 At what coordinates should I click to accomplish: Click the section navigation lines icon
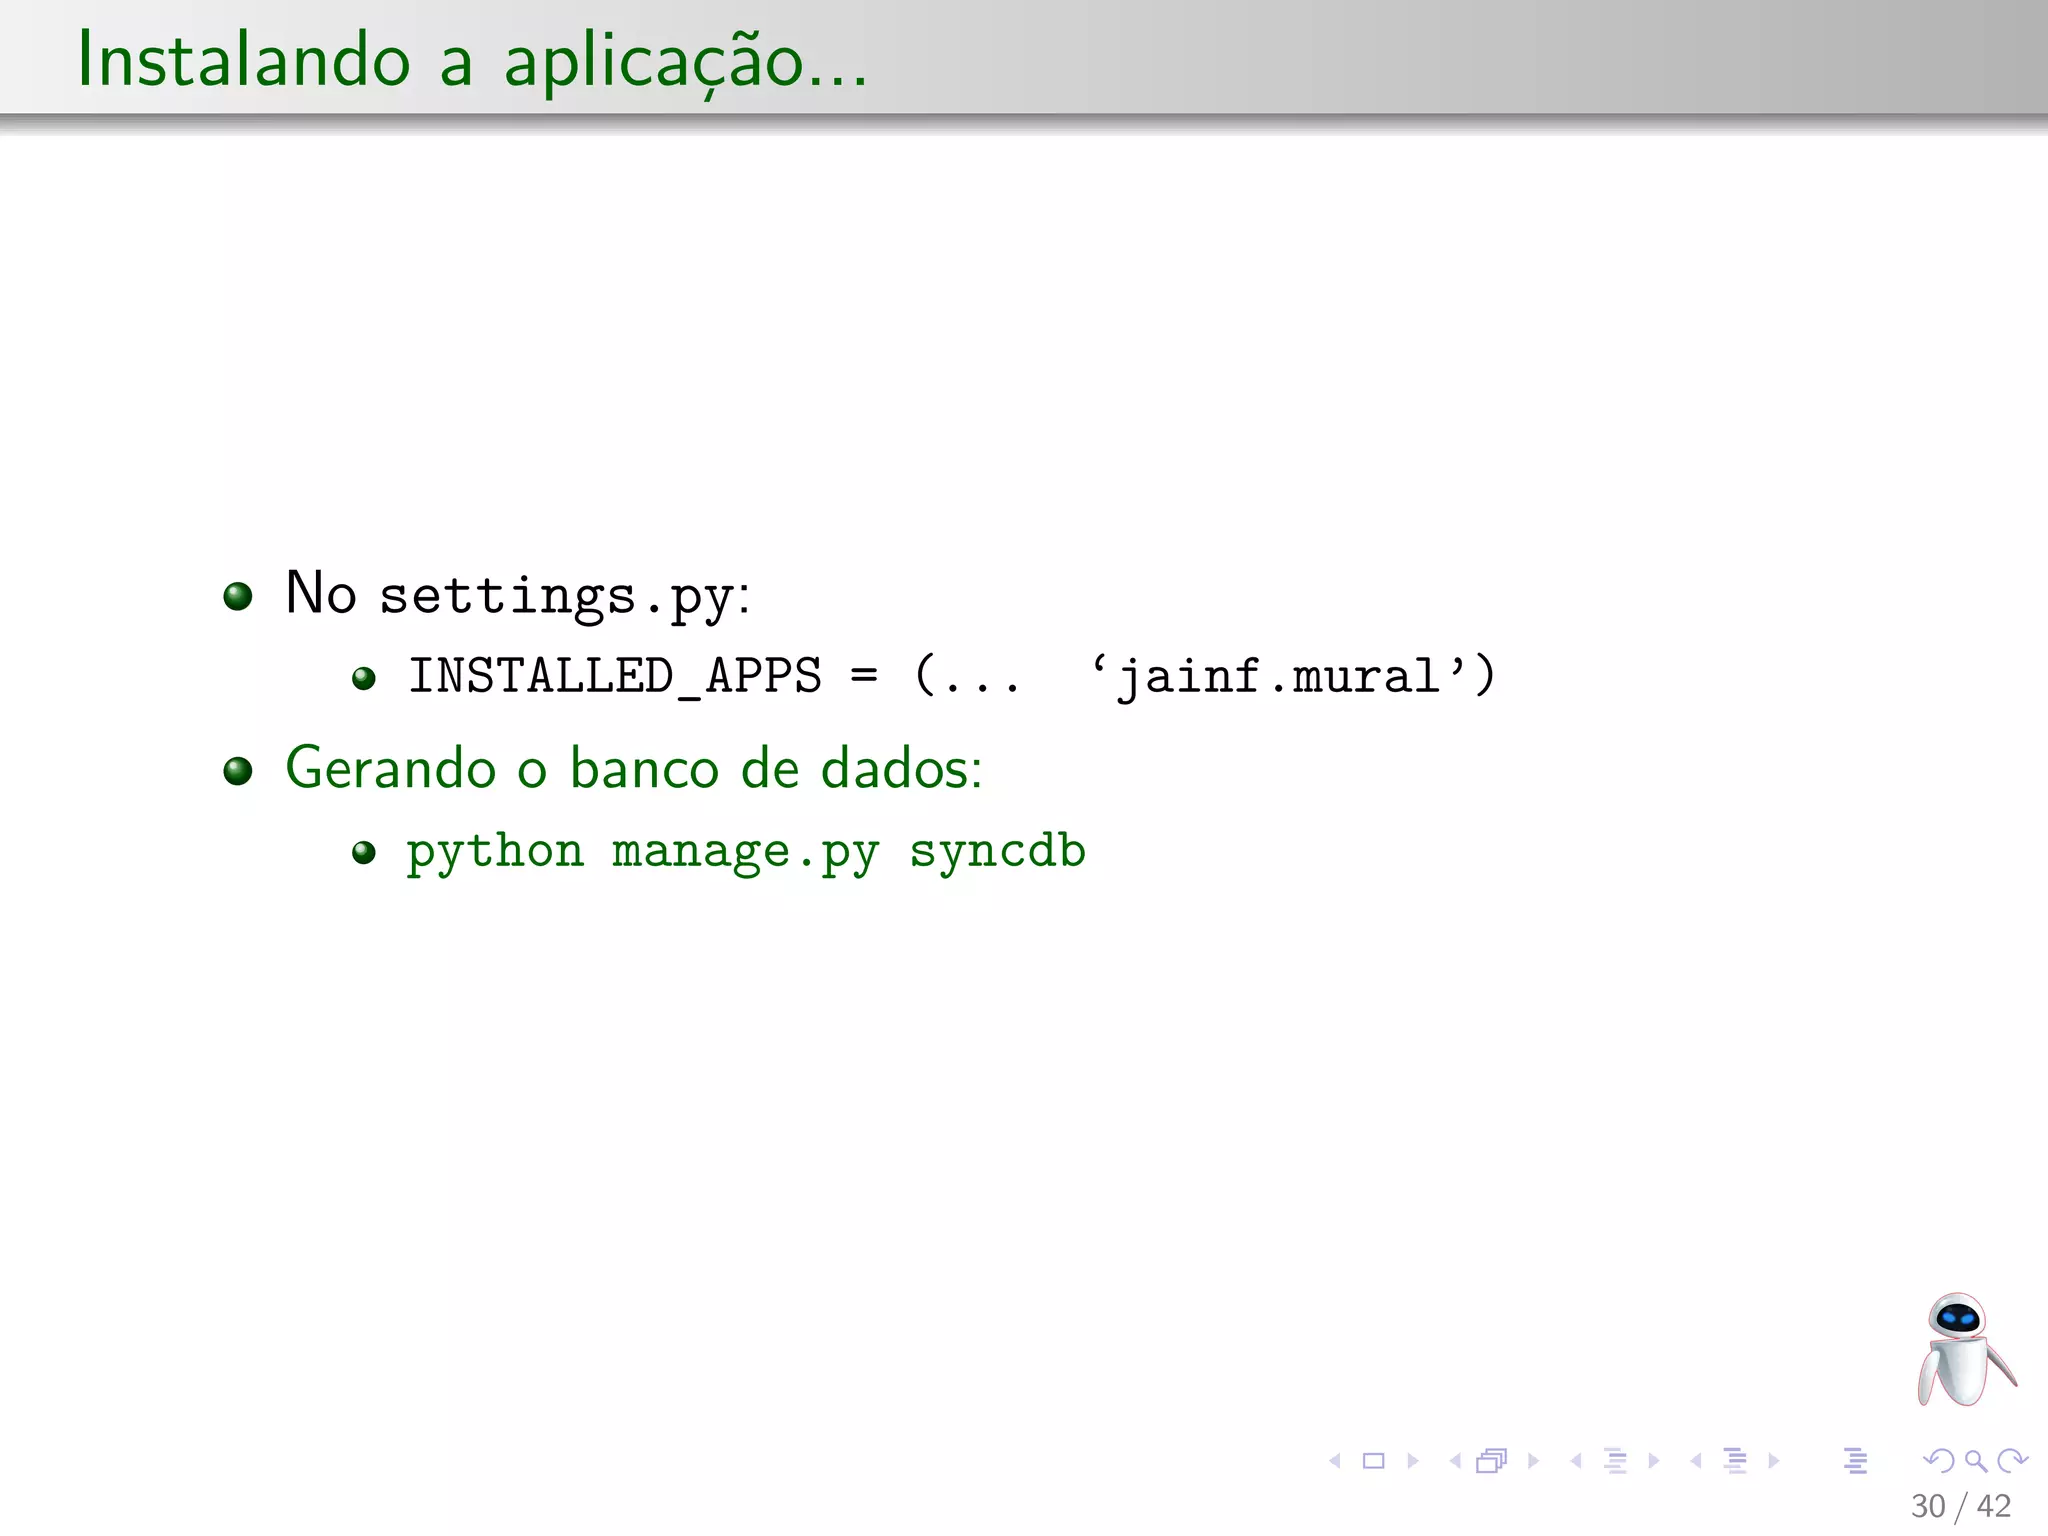(x=1736, y=1461)
